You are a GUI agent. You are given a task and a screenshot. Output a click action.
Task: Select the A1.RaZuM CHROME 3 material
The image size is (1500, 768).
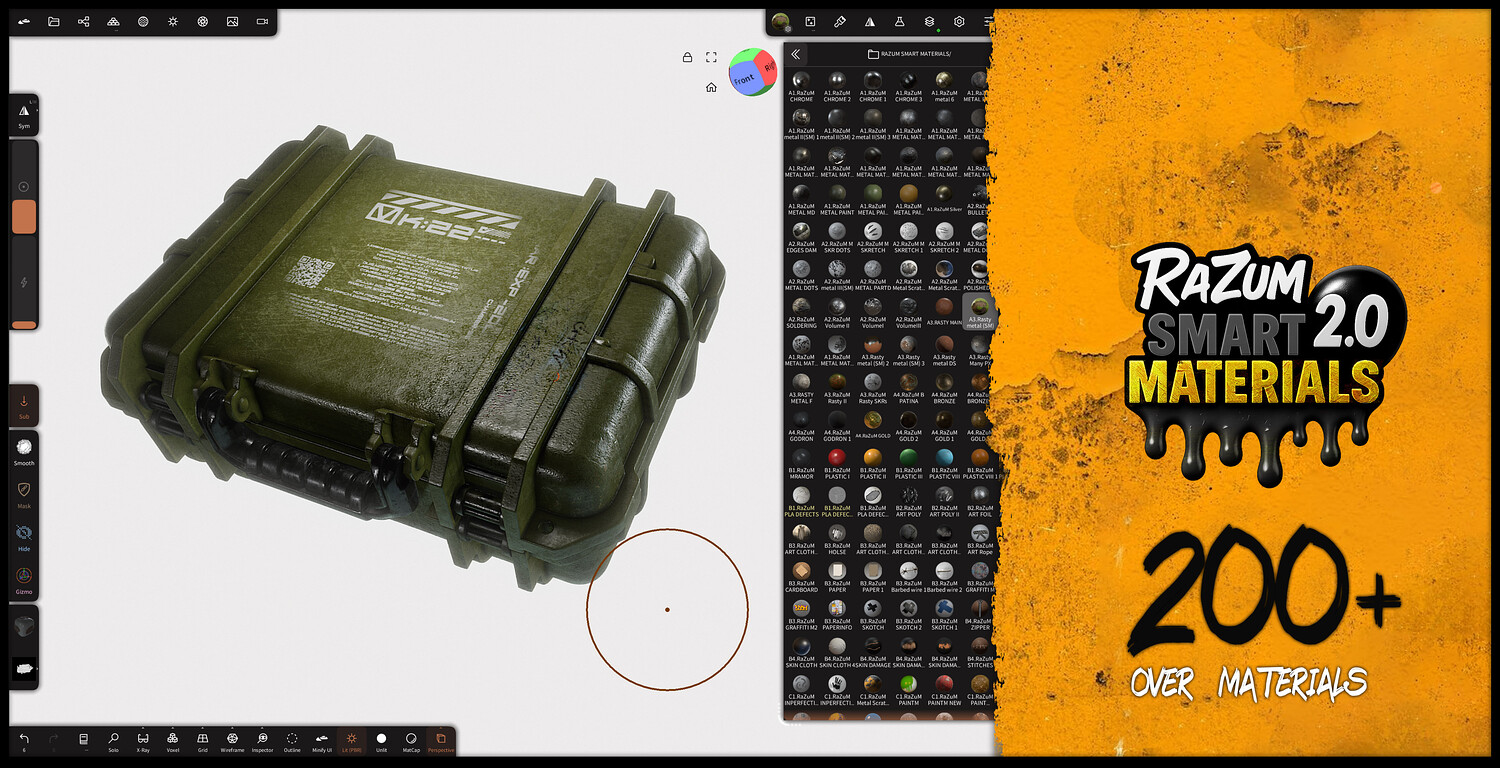click(908, 87)
